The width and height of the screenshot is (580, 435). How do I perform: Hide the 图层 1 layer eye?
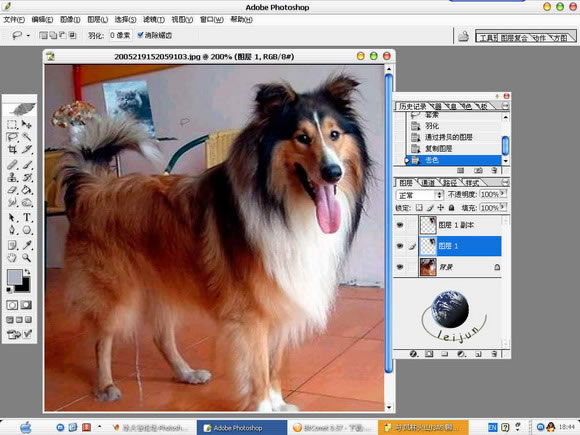point(400,246)
